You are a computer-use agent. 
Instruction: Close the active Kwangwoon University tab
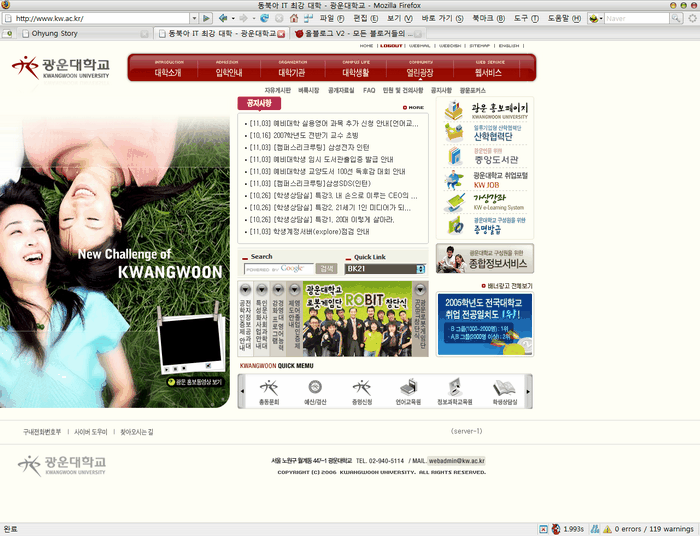281,34
